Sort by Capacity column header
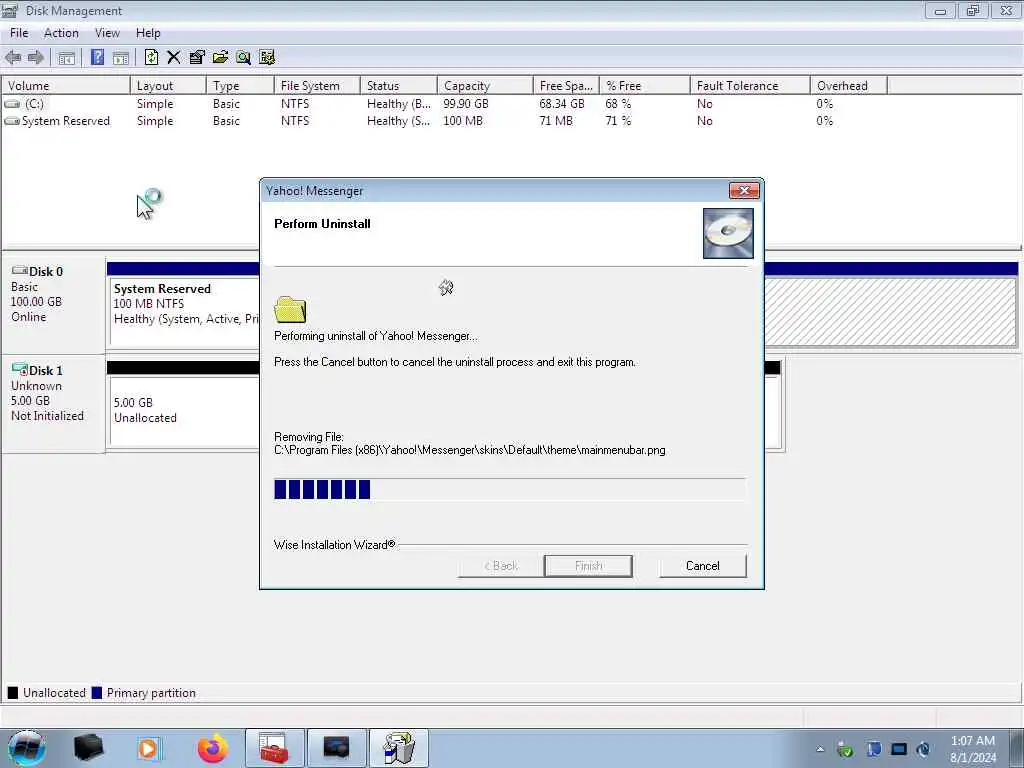 pos(485,86)
